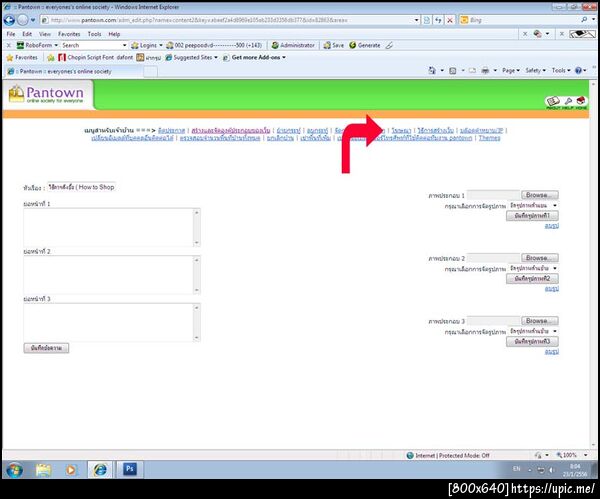This screenshot has width=600, height=499.
Task: Click save image 3 button
Action: (532, 341)
